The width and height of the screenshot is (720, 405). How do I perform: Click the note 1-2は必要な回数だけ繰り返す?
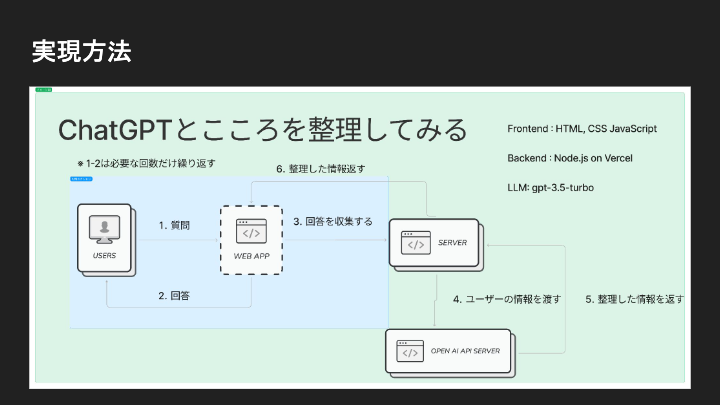pyautogui.click(x=146, y=163)
